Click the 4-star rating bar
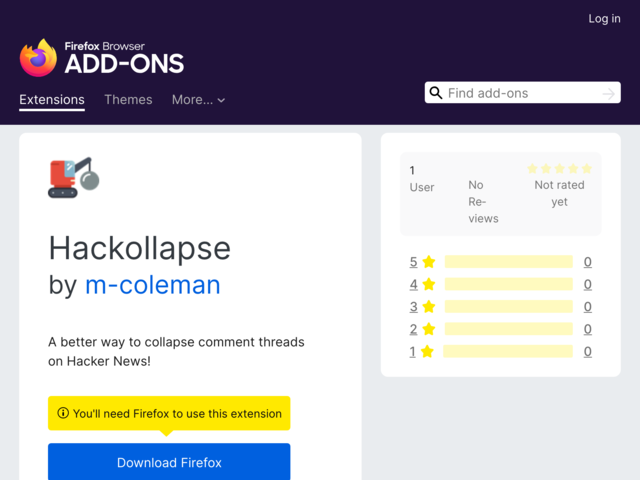This screenshot has width=640, height=480. pos(509,284)
